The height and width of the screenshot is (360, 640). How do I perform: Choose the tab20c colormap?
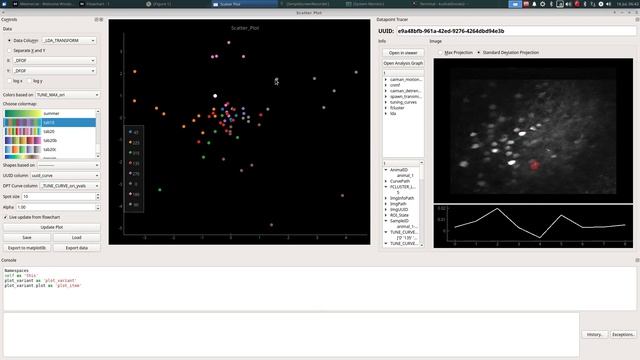tap(49, 149)
